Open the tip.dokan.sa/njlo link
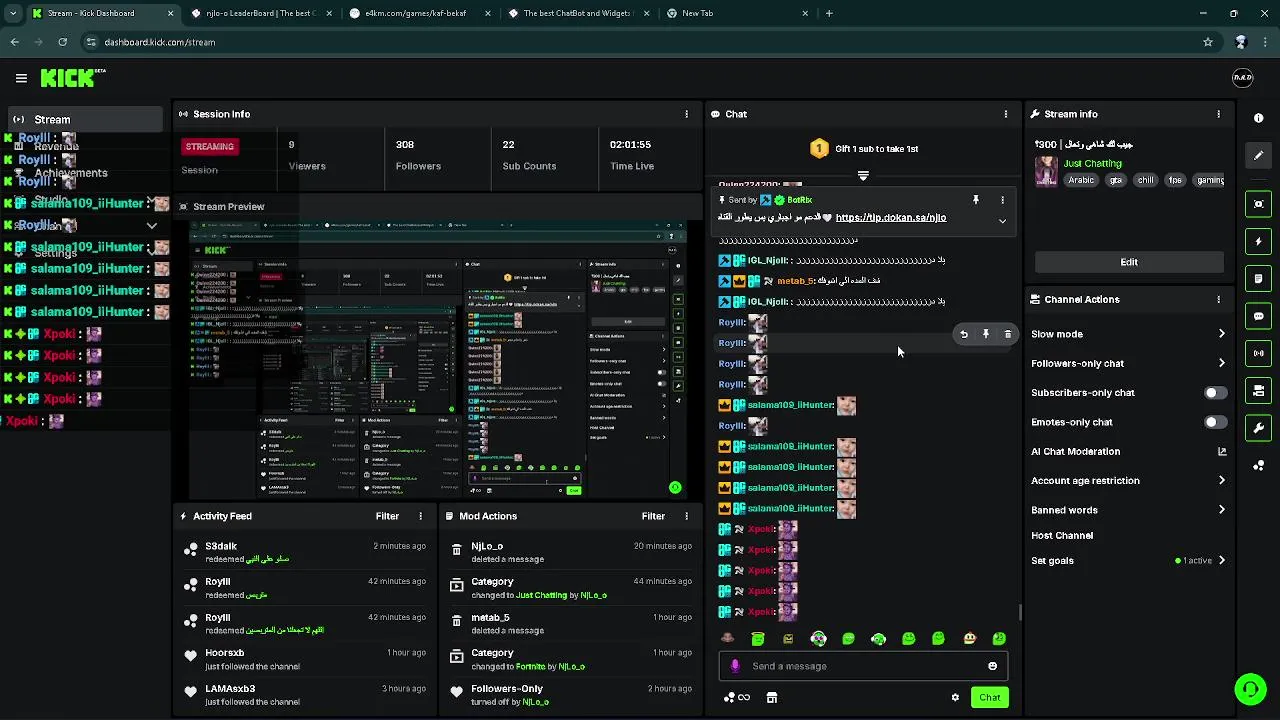The width and height of the screenshot is (1280, 720). (891, 217)
